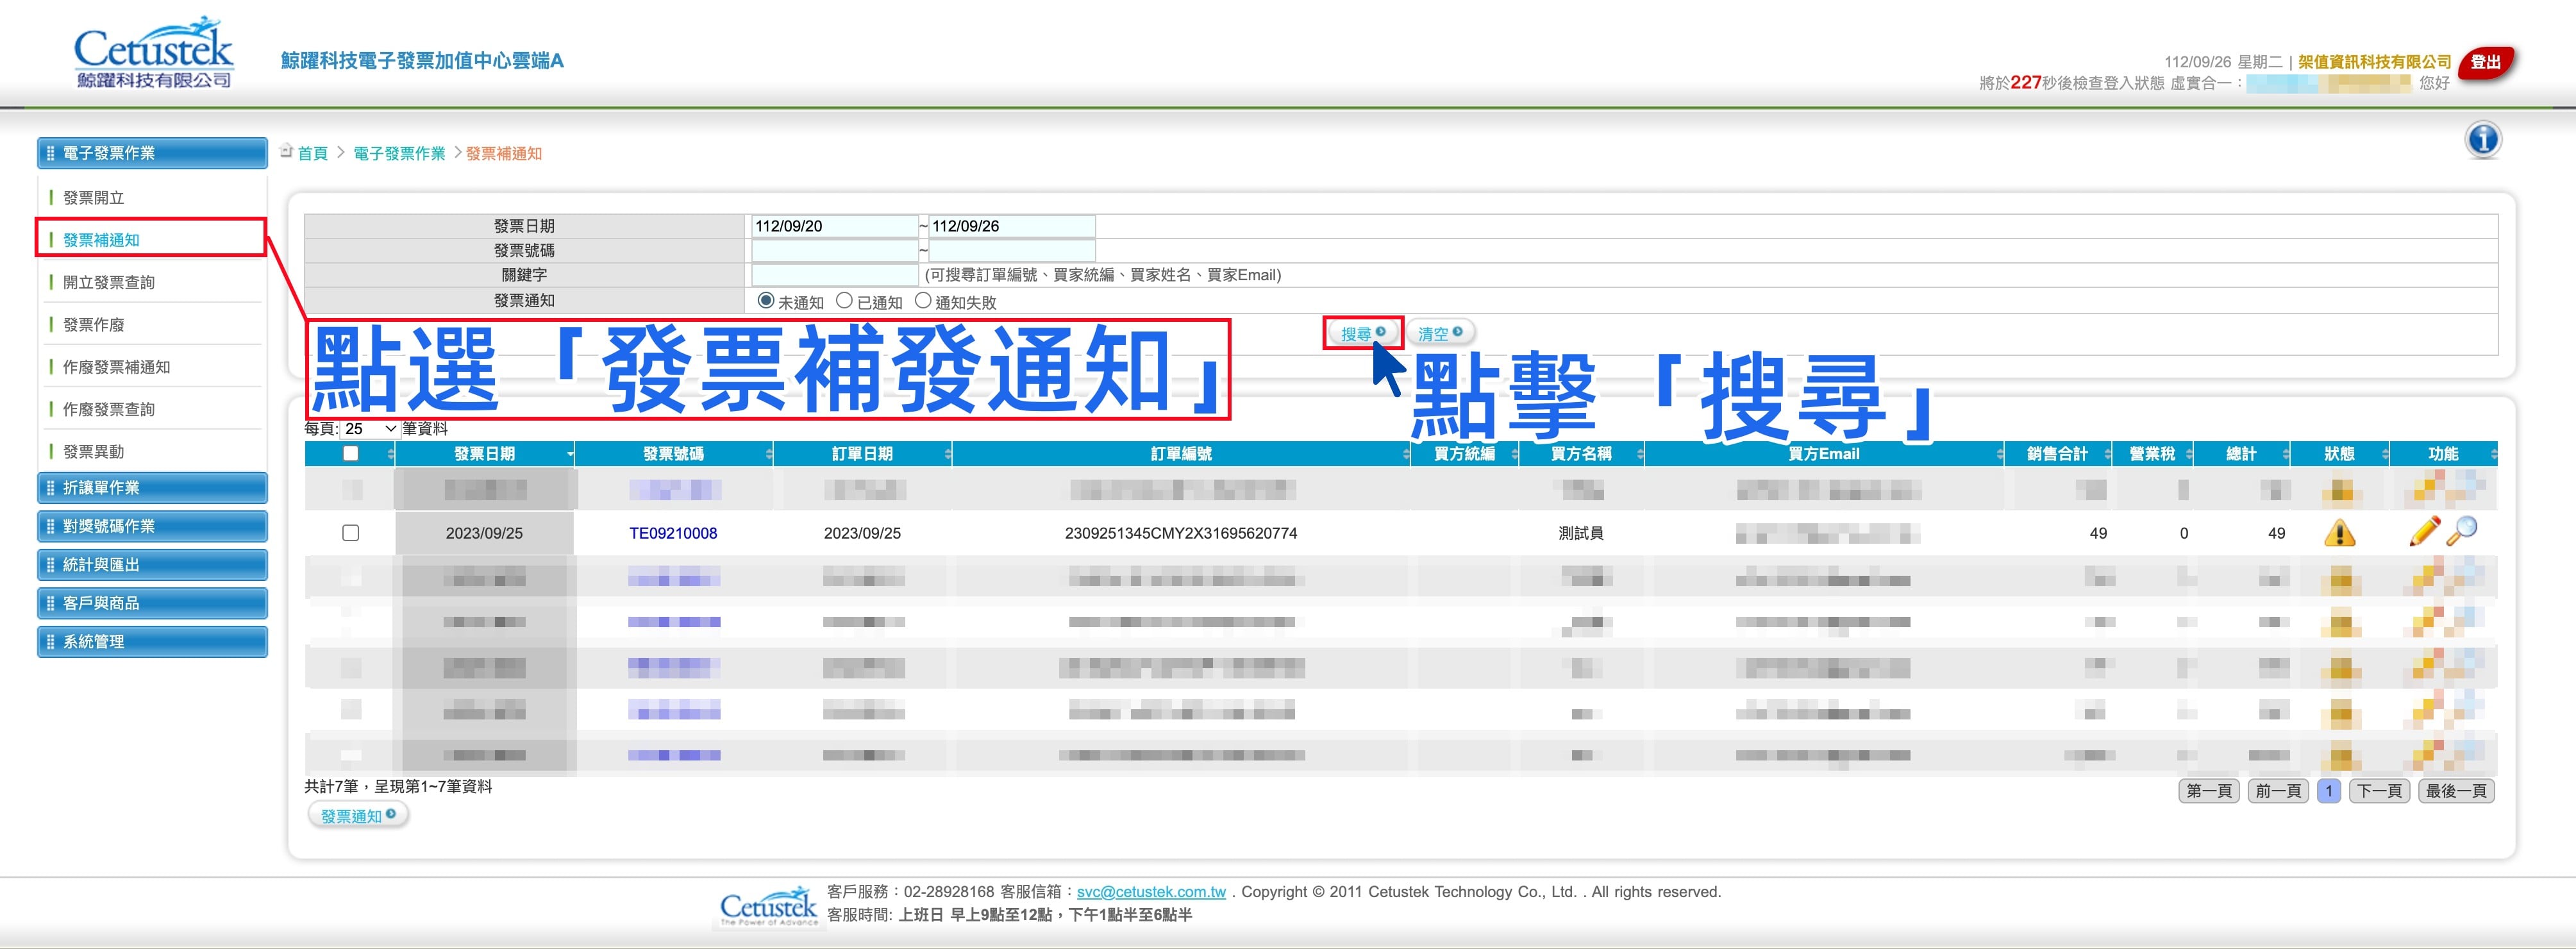The image size is (2576, 949).
Task: Click the home icon in breadcrumb
Action: point(286,151)
